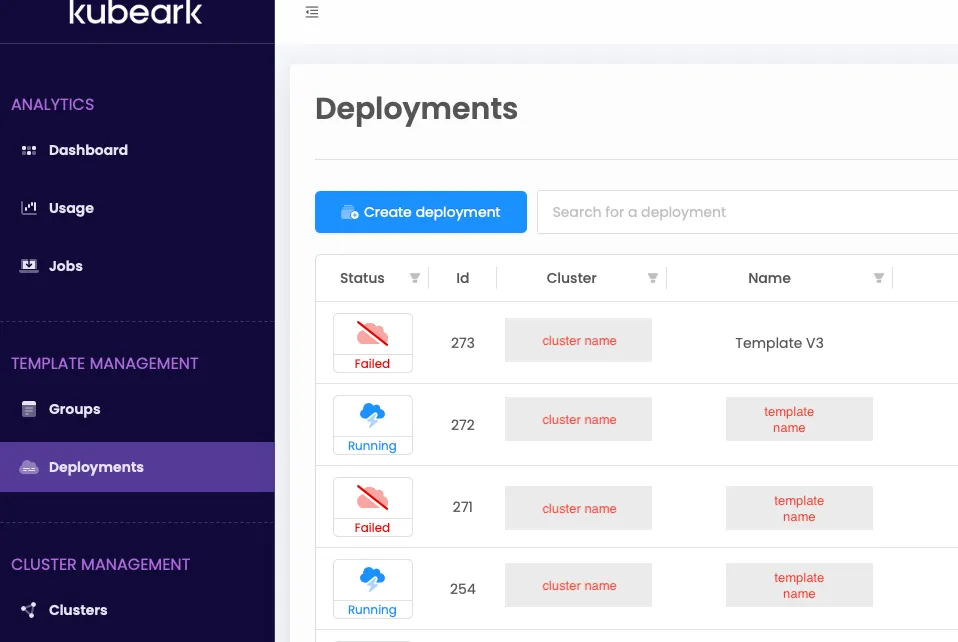Viewport: 958px width, 642px height.
Task: Click the kubeark logo
Action: coord(135,13)
